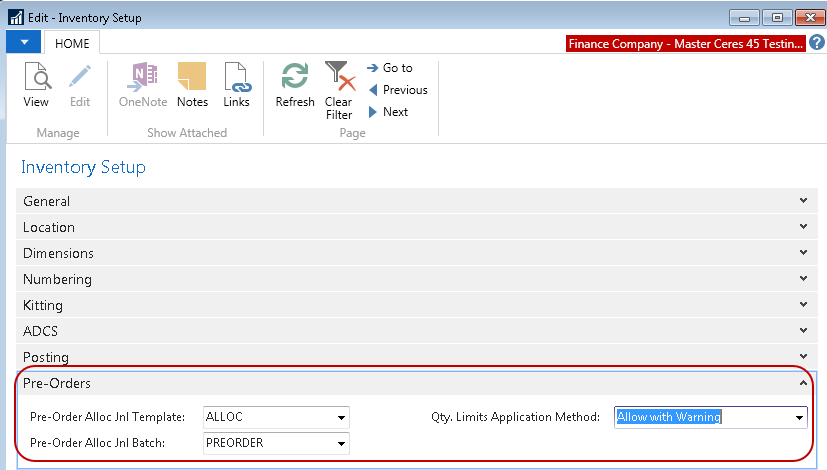The image size is (827, 470).
Task: Go to the Next record
Action: [x=388, y=112]
